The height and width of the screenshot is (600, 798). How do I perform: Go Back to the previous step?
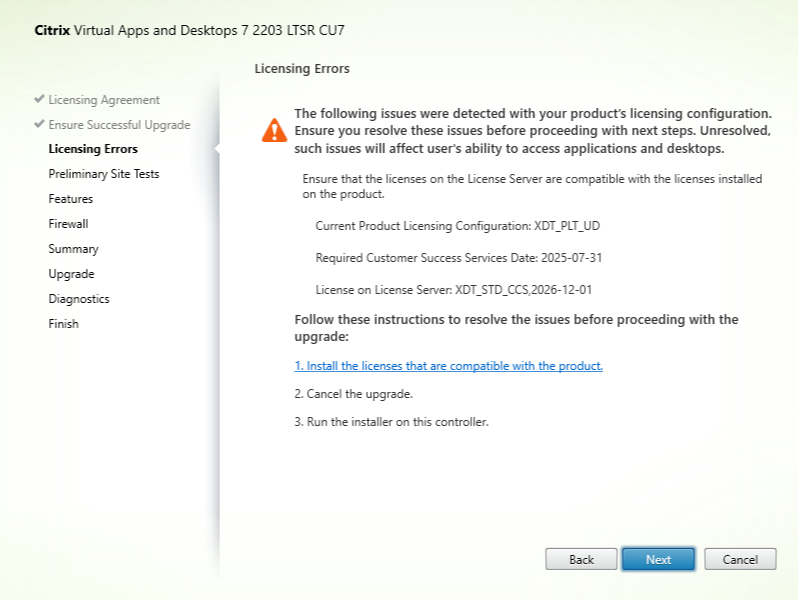[581, 559]
